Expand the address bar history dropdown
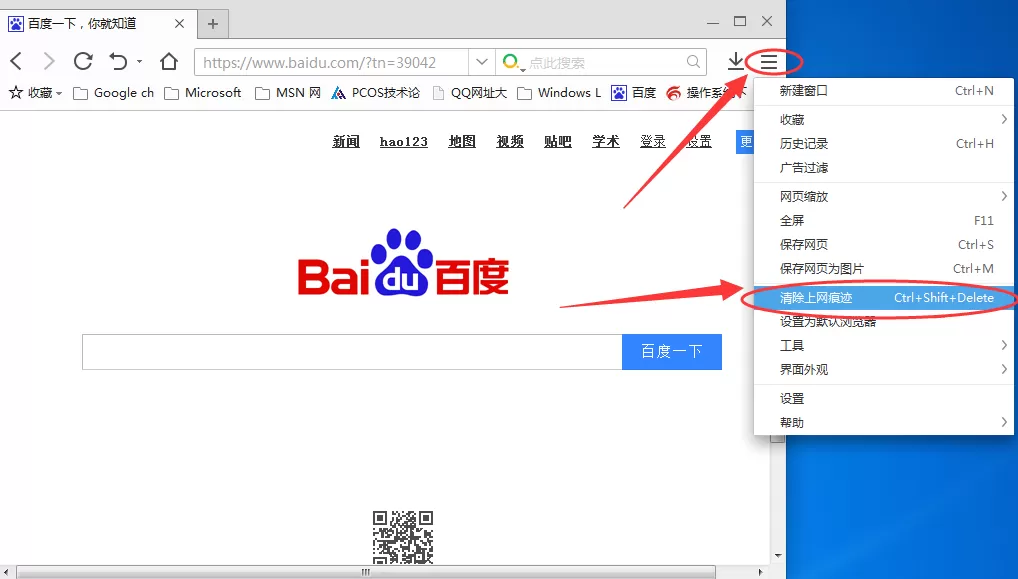 tap(482, 62)
